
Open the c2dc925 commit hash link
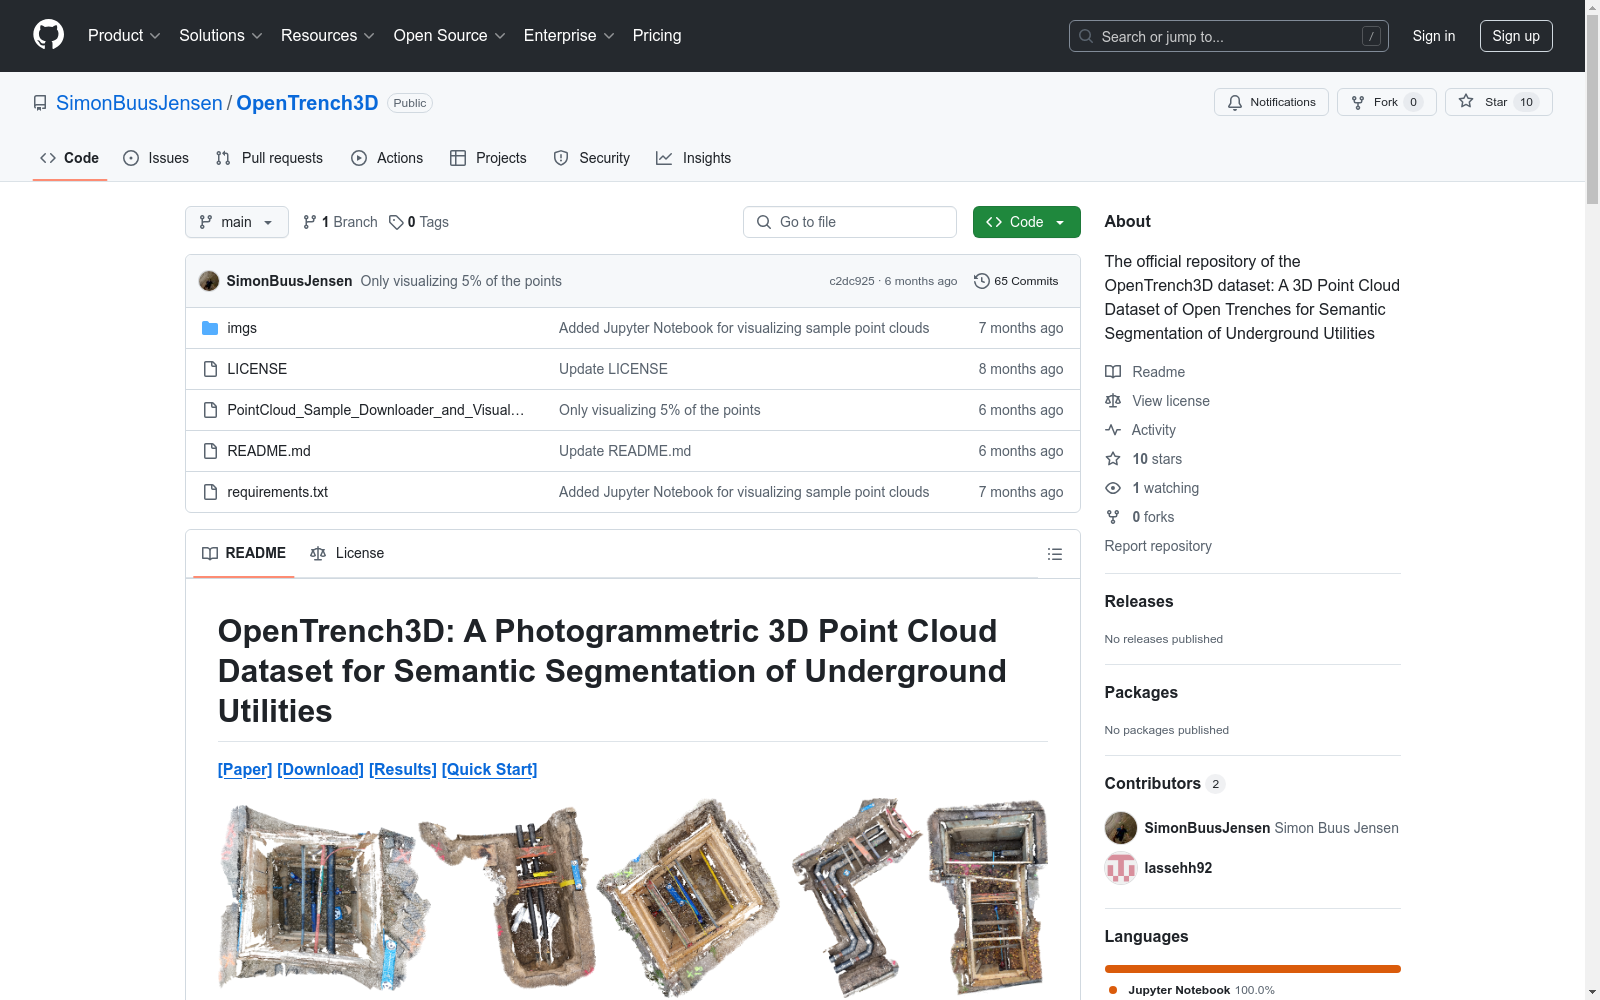tap(852, 282)
